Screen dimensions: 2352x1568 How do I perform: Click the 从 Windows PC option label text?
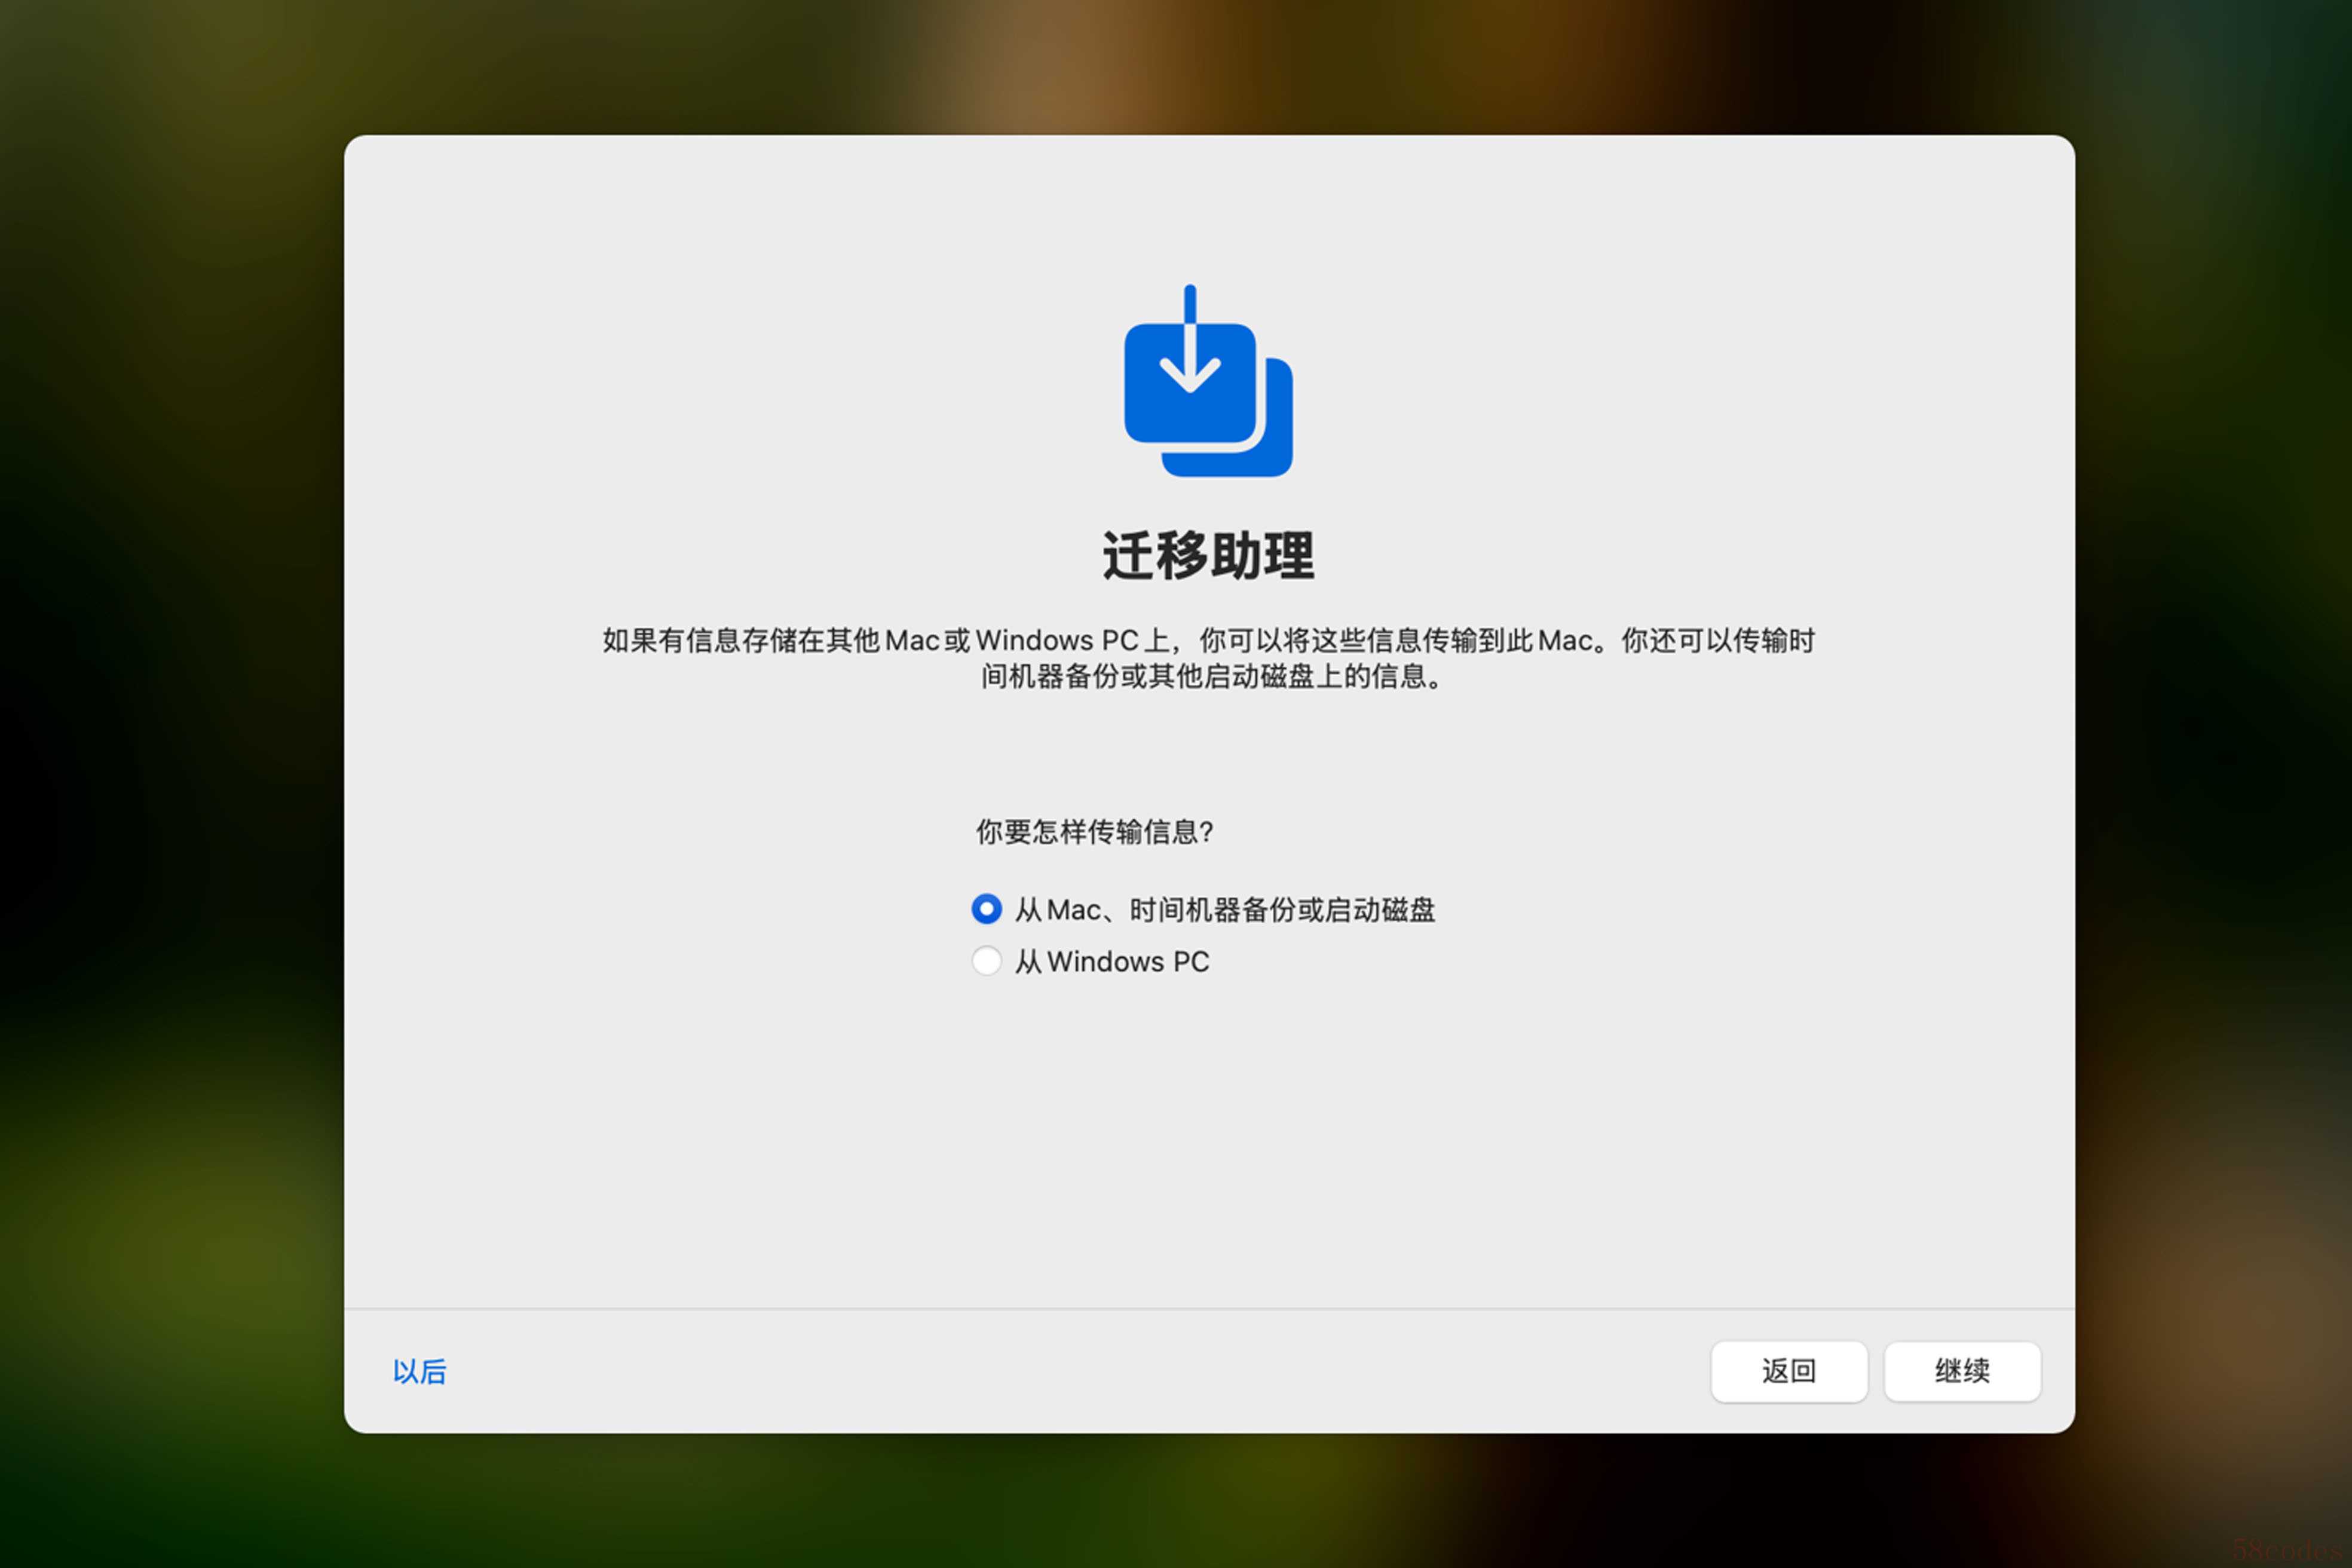[1112, 961]
